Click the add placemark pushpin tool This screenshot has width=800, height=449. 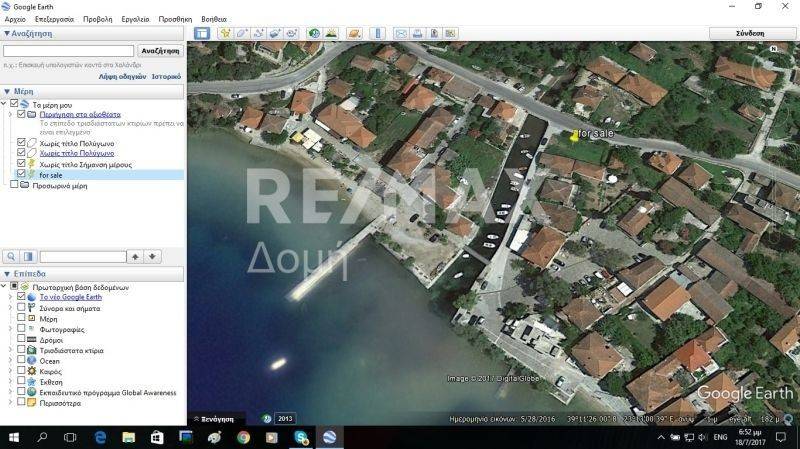pos(225,33)
